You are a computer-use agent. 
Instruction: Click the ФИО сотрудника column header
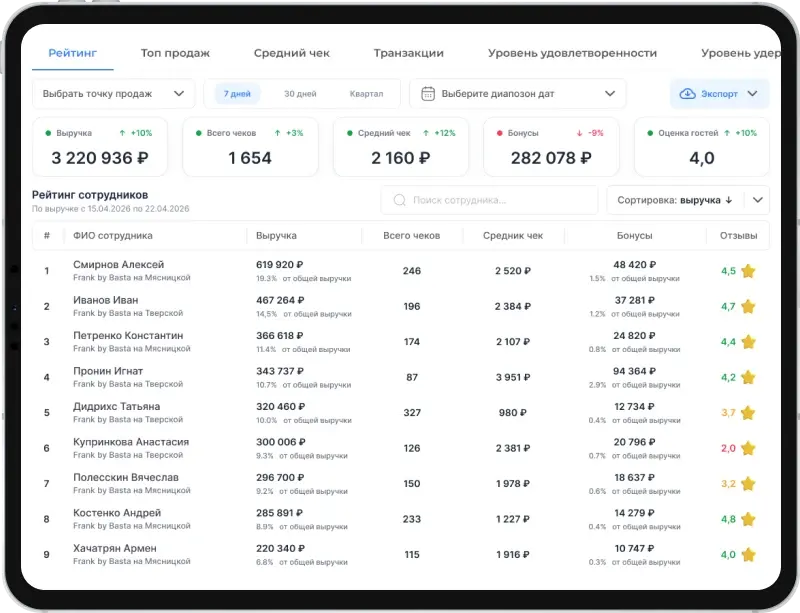coord(113,236)
